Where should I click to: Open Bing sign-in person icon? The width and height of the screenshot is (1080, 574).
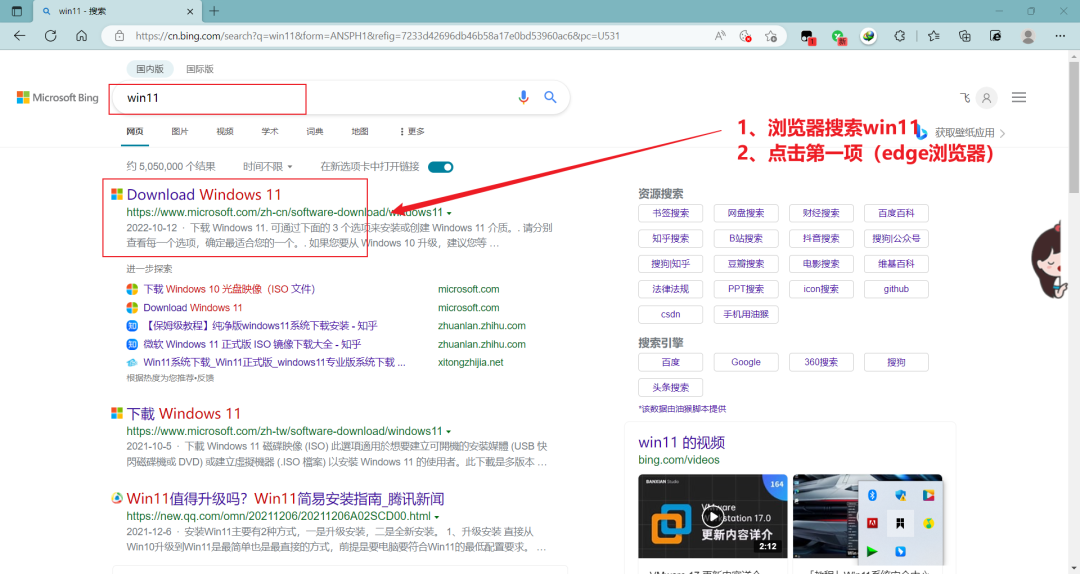coord(986,98)
